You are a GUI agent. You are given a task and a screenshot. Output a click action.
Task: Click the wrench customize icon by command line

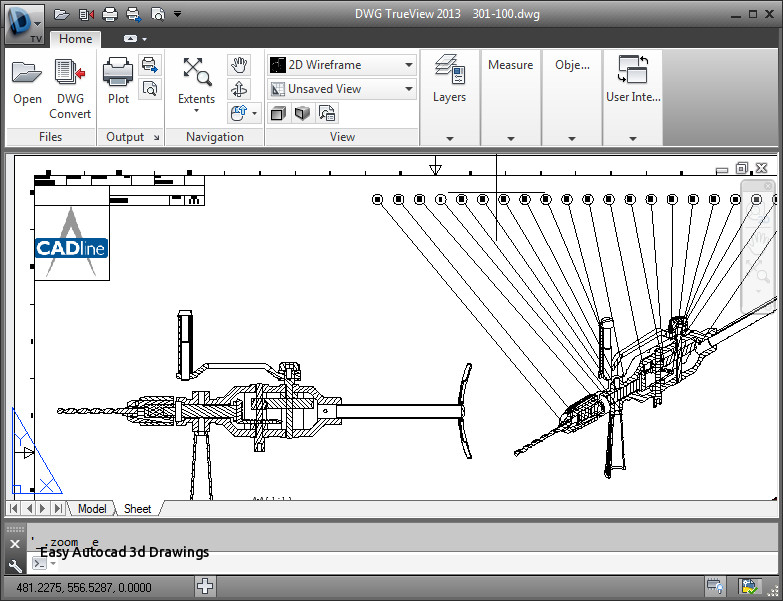[x=15, y=564]
